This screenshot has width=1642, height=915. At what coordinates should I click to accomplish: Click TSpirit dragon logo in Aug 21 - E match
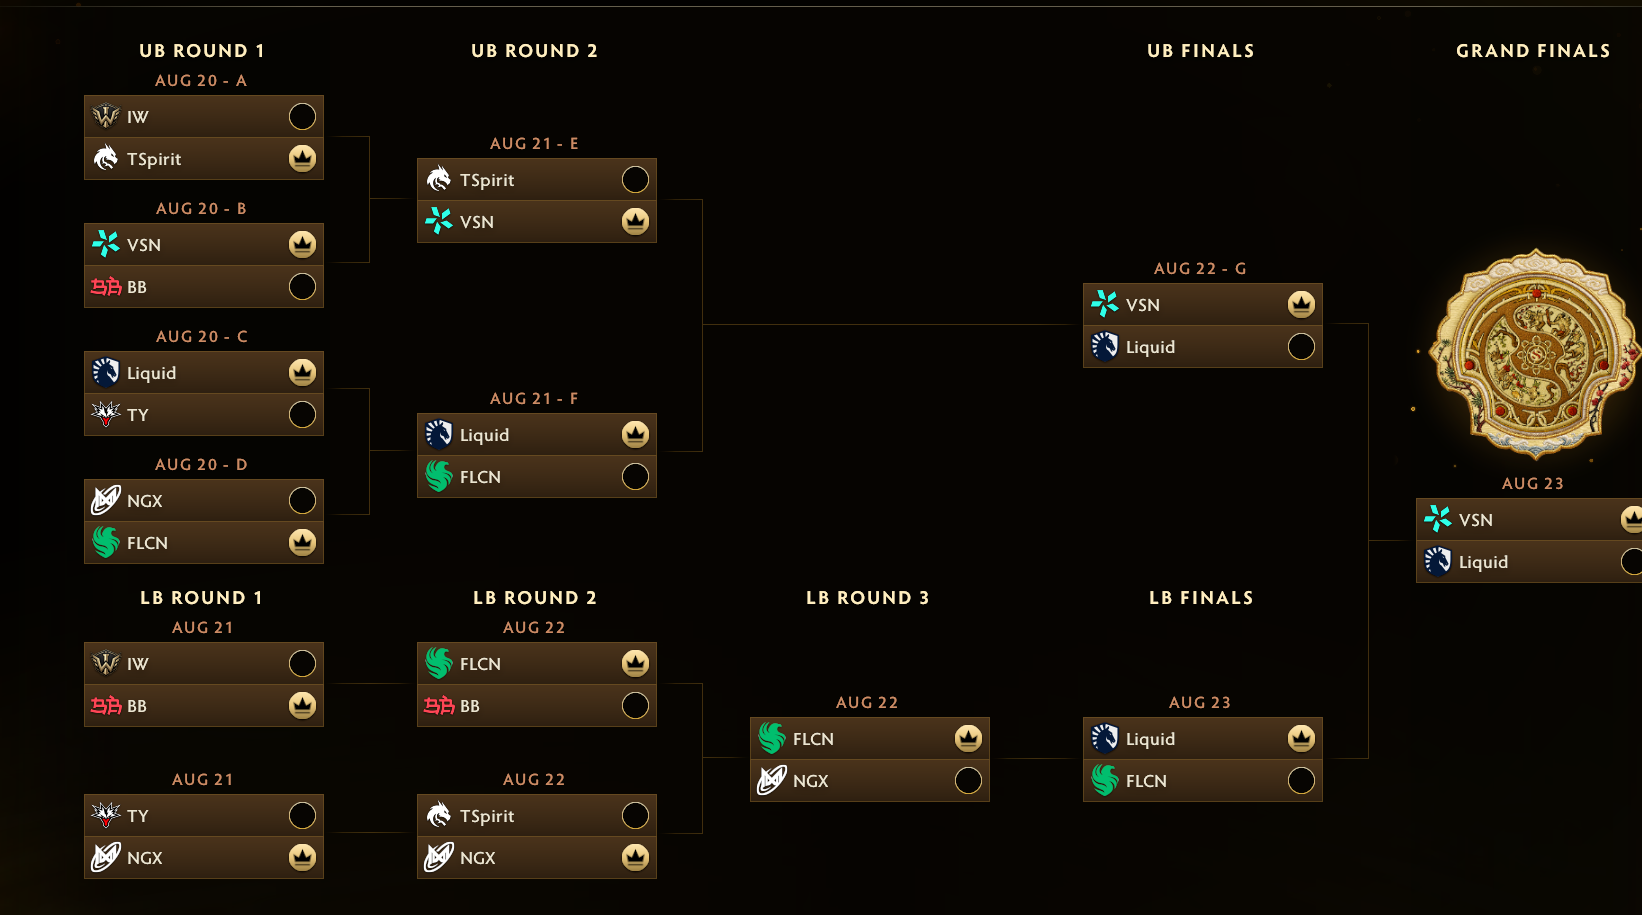point(439,180)
